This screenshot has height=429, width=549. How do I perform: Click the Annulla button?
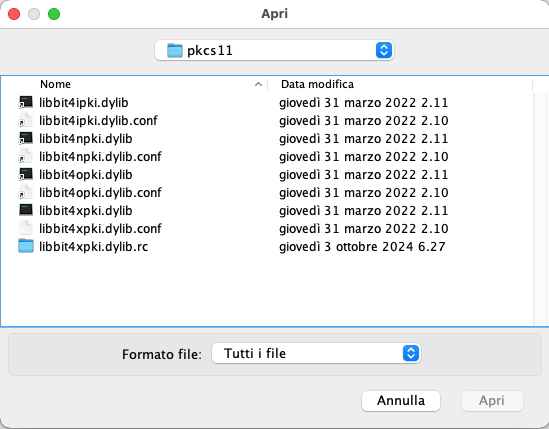pos(401,401)
